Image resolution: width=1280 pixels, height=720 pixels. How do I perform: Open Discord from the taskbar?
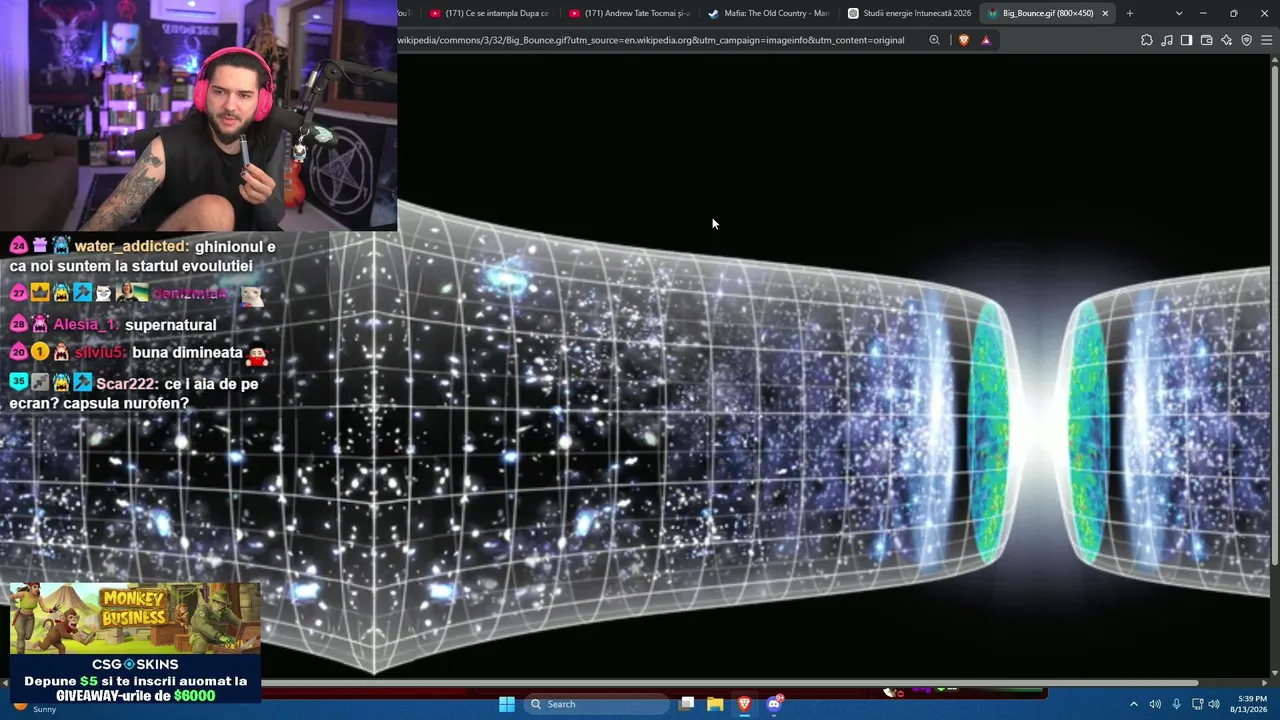pos(774,704)
